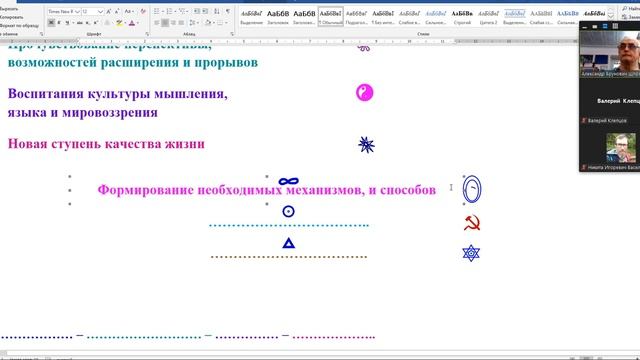Click the Bullets list icon

(156, 11)
